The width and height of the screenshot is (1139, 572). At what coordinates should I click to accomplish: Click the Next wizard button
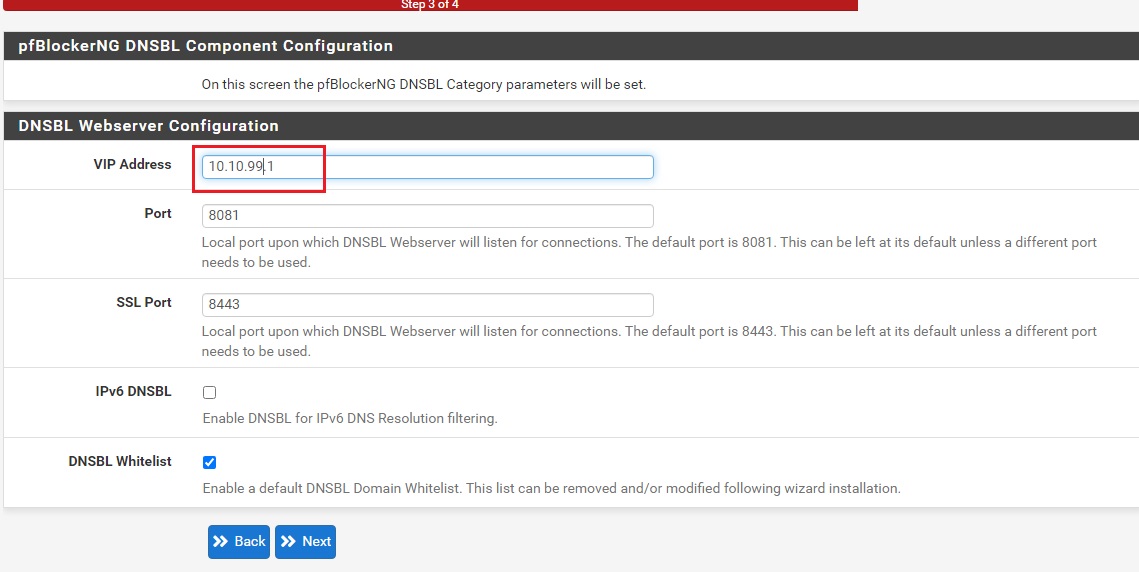click(x=305, y=541)
